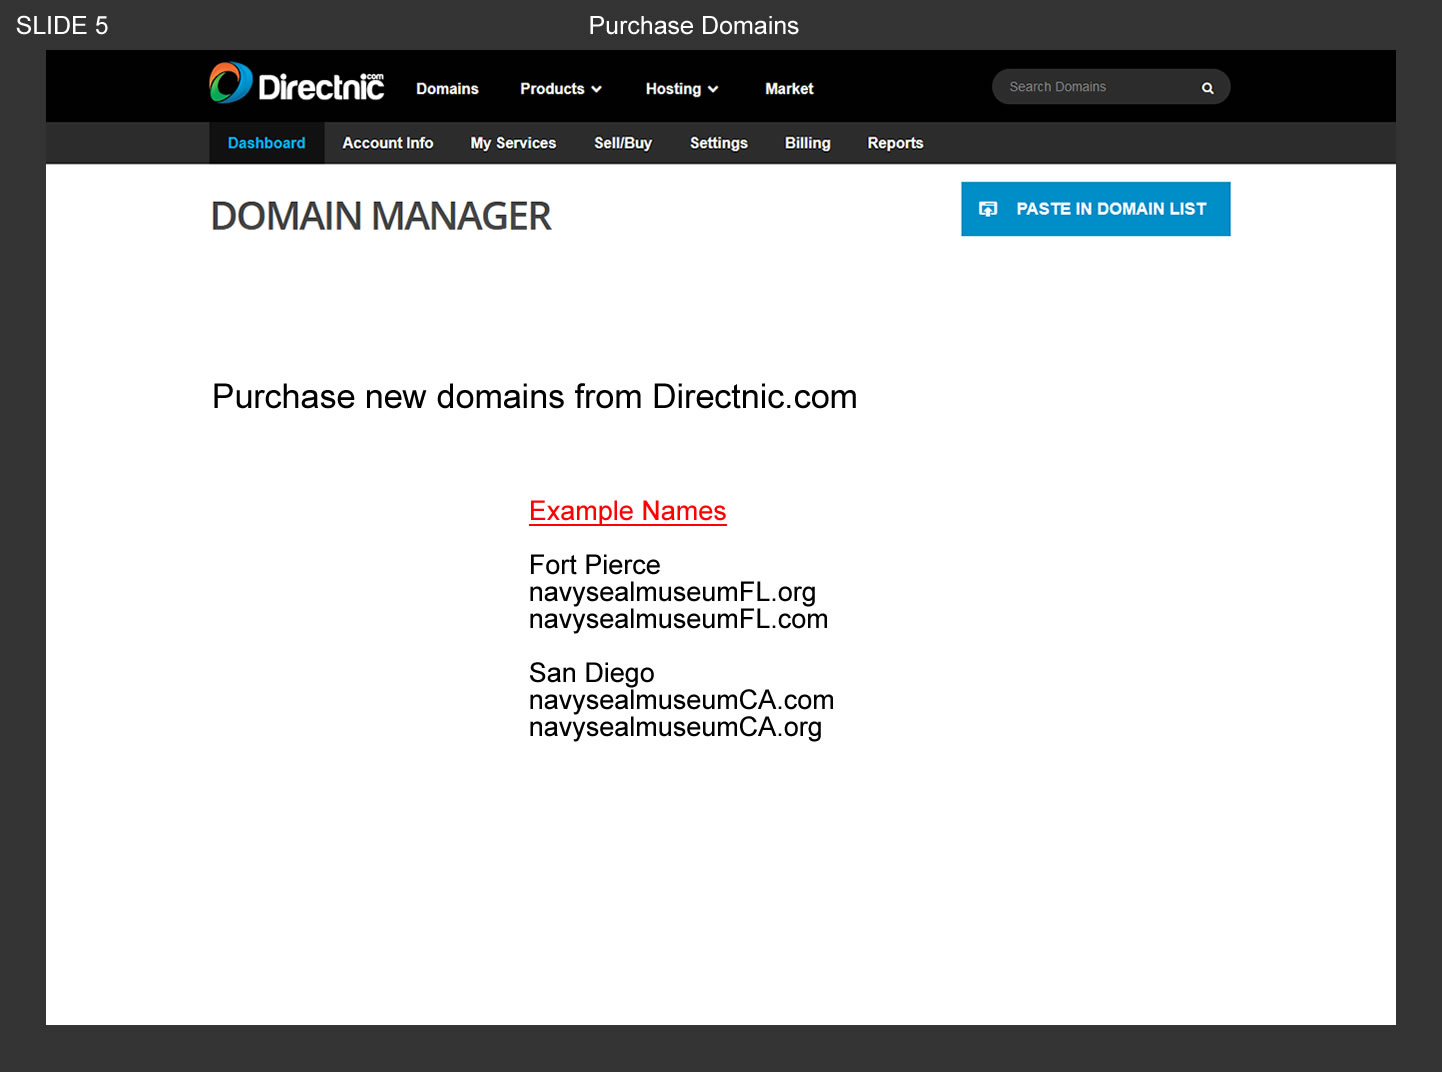Open the Account Info tab

[x=387, y=143]
